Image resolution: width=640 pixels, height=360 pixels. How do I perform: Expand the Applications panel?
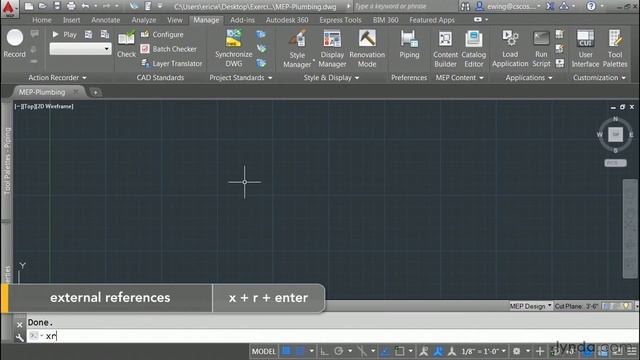point(529,78)
